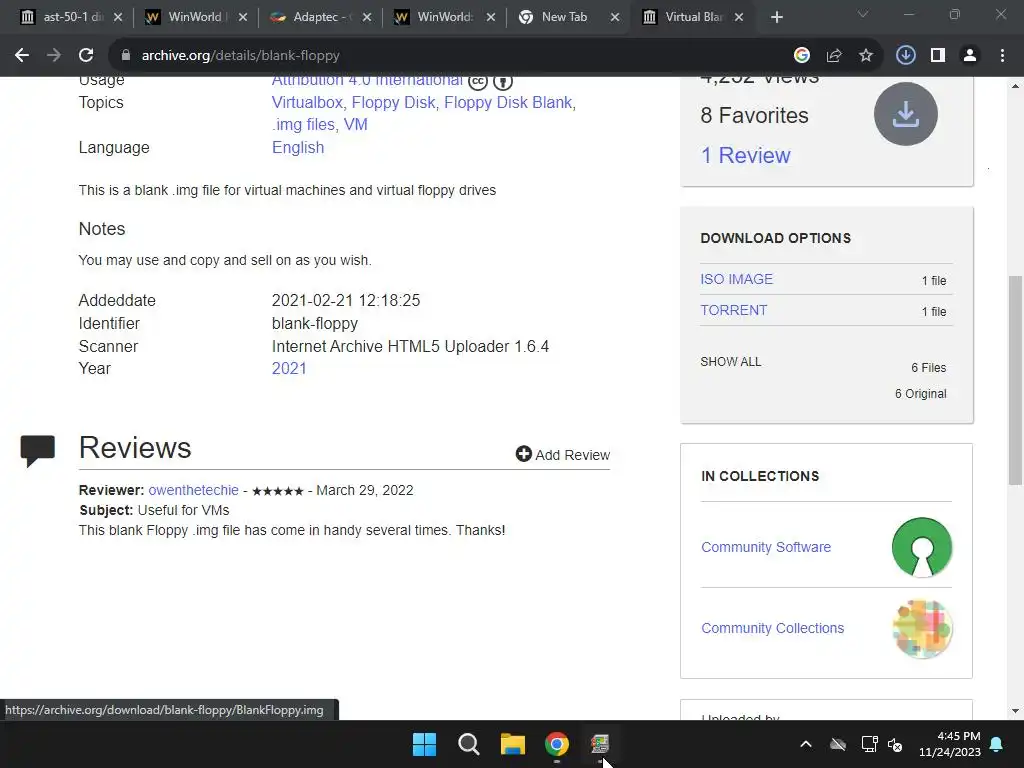Open Chrome downloads icon
The image size is (1024, 768).
point(906,56)
